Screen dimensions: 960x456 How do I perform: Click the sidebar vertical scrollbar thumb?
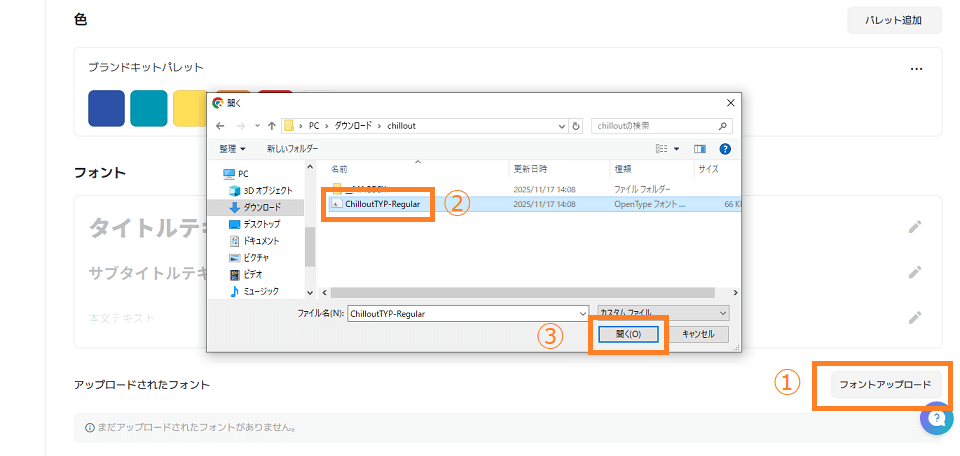(310, 246)
